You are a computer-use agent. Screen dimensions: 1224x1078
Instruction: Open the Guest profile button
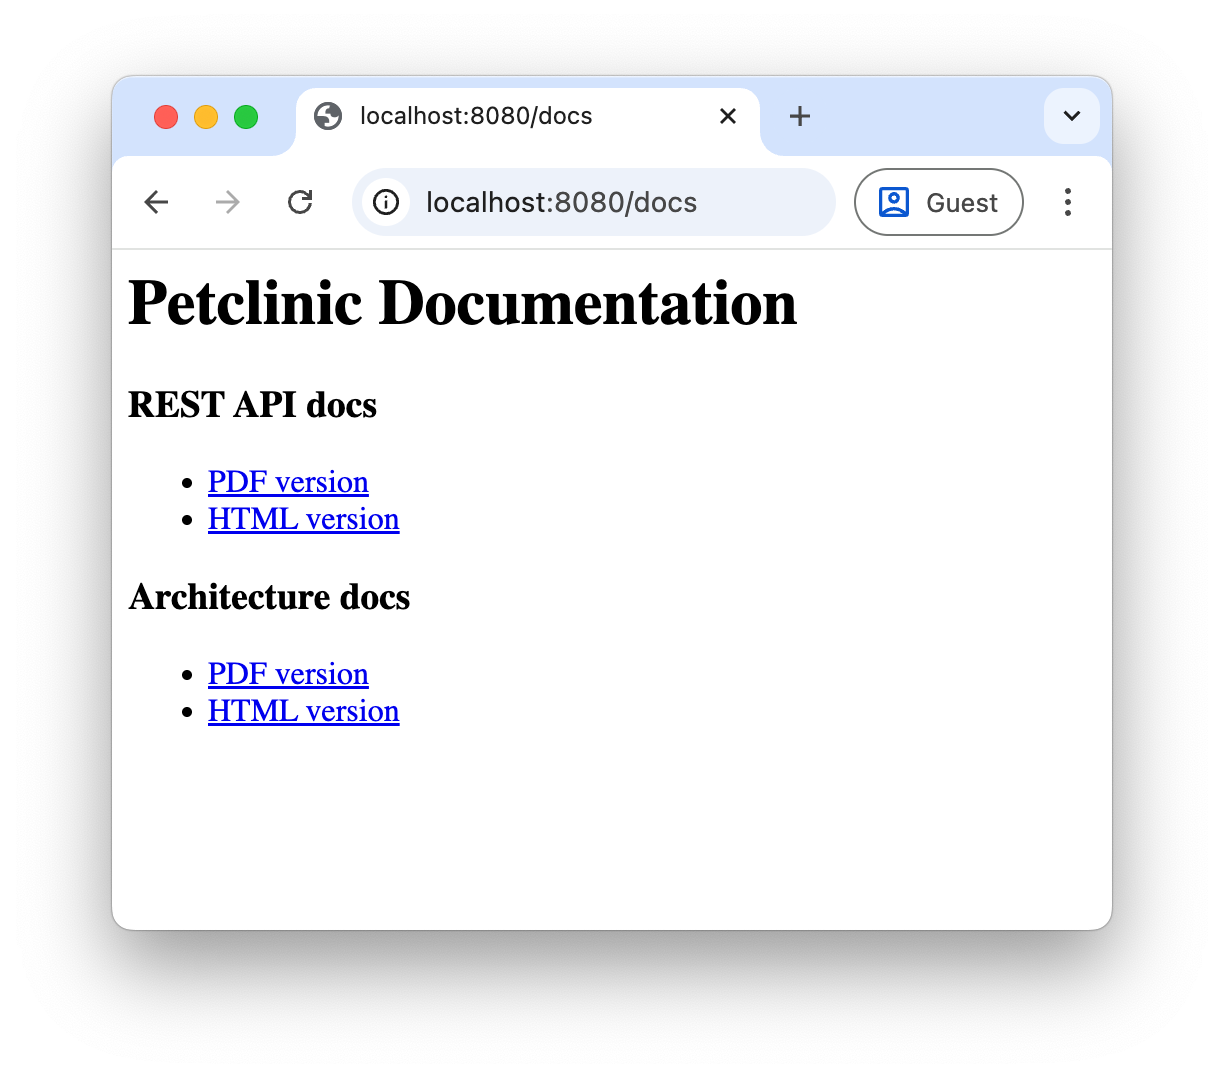coord(939,202)
